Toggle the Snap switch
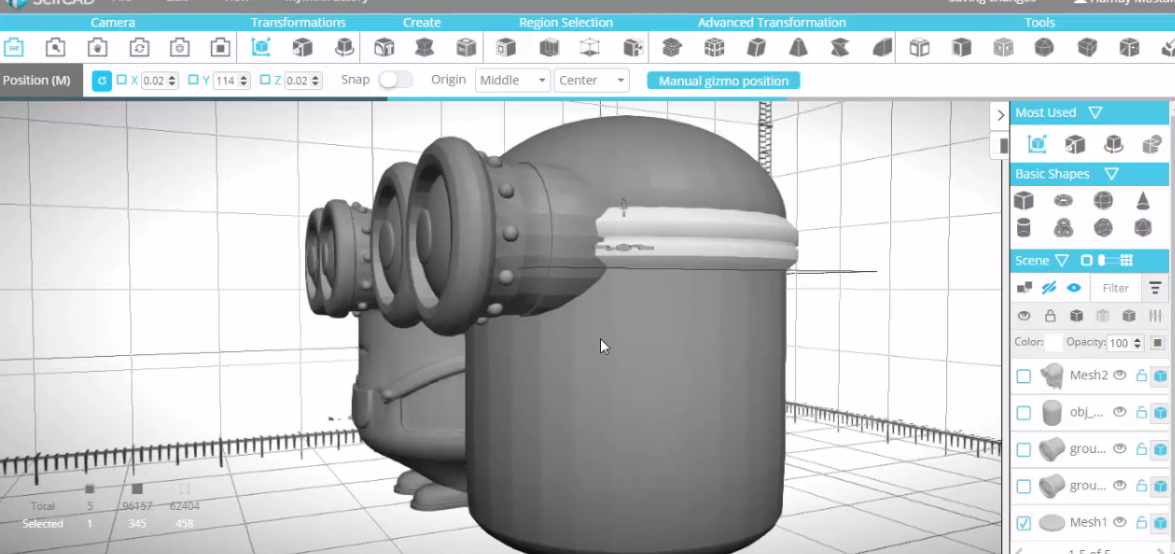This screenshot has width=1175, height=554. coord(396,79)
